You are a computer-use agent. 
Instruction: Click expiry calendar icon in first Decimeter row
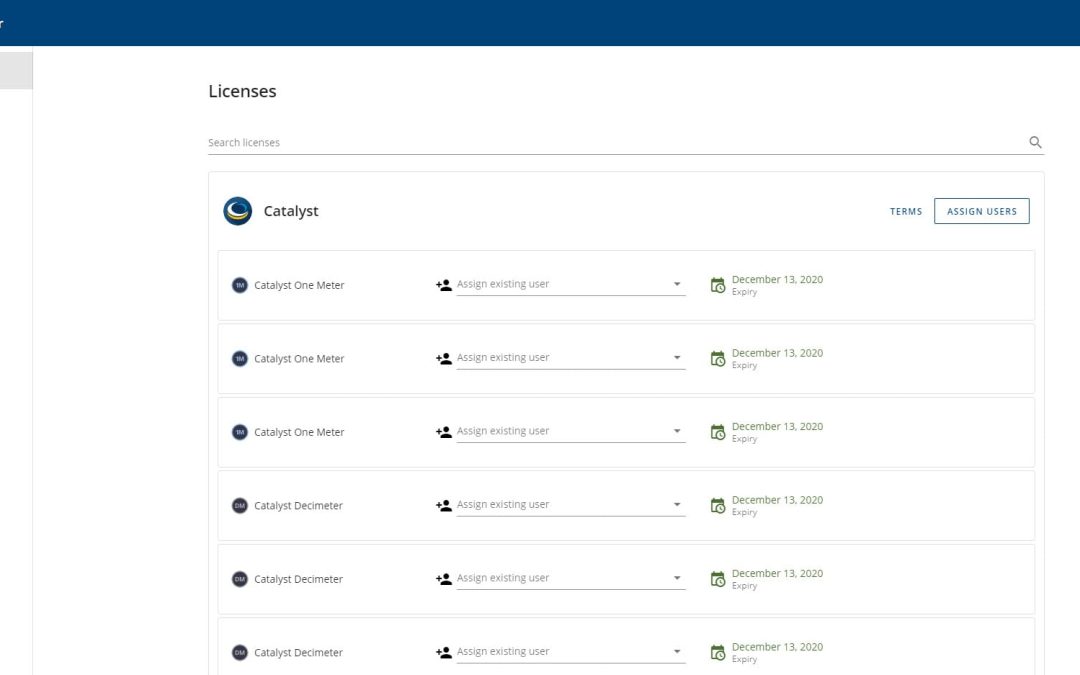[x=718, y=506]
